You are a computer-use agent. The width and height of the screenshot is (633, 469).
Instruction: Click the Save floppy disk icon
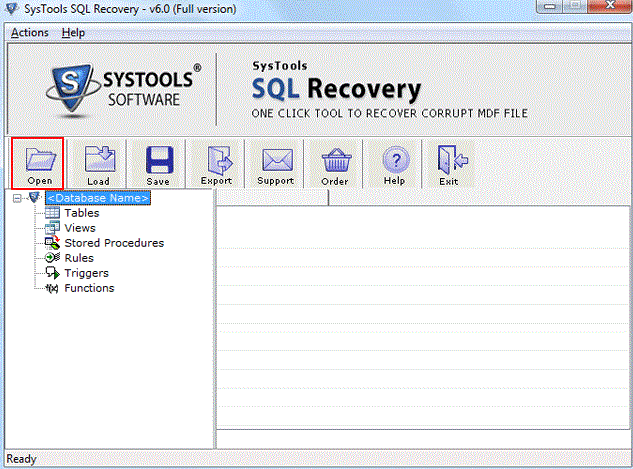[159, 159]
